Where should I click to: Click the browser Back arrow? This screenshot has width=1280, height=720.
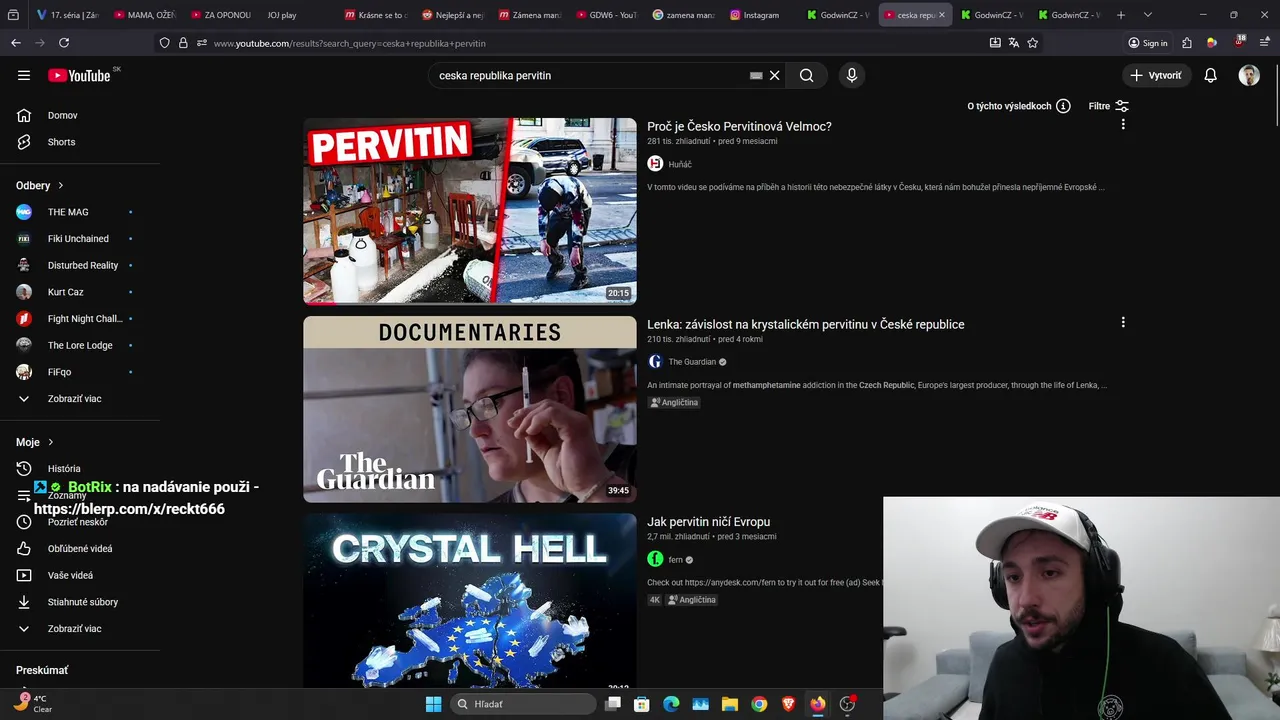click(15, 43)
